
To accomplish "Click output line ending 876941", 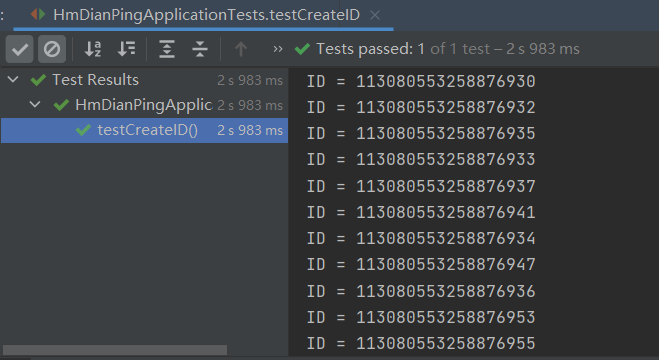I will 421,212.
